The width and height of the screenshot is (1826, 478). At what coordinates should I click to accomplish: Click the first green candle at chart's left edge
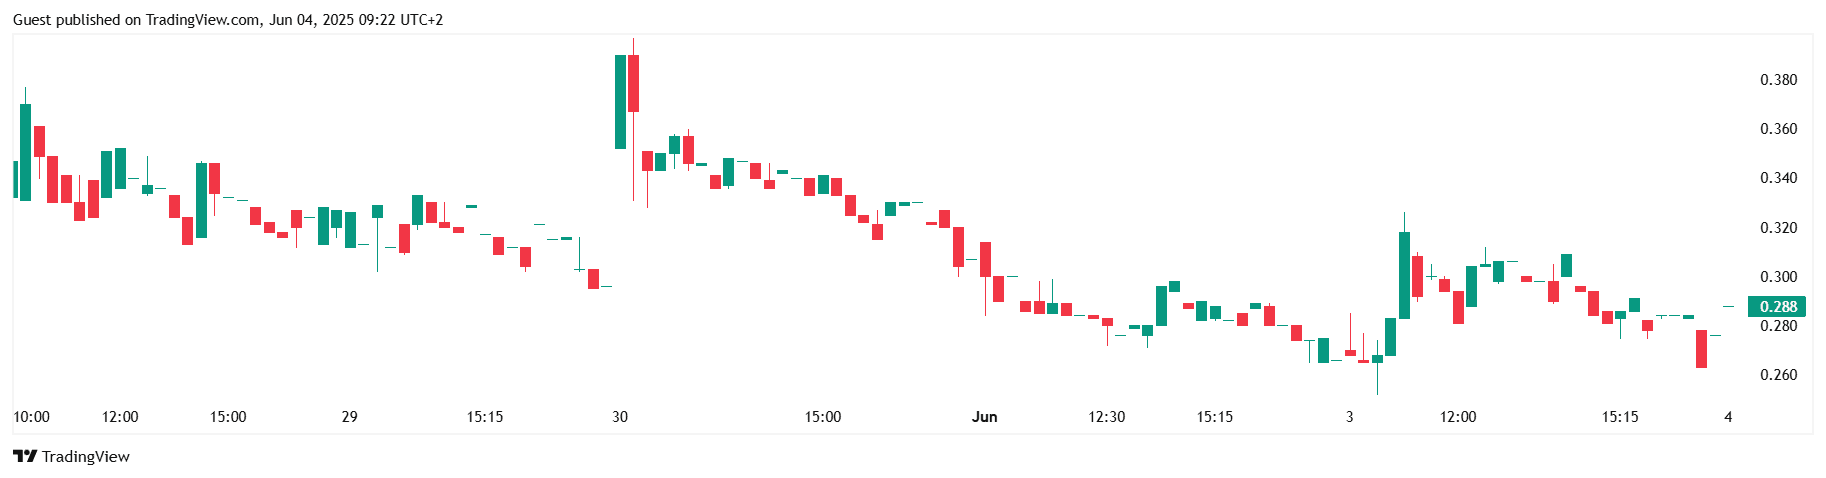pos(15,179)
